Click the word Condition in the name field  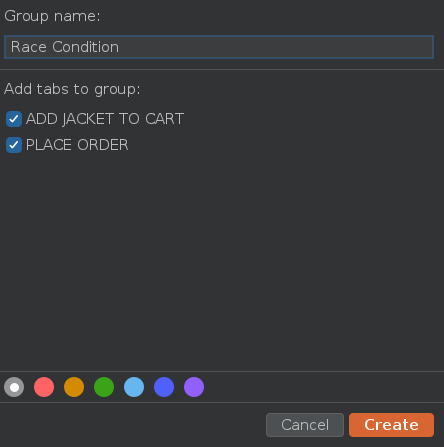86,47
